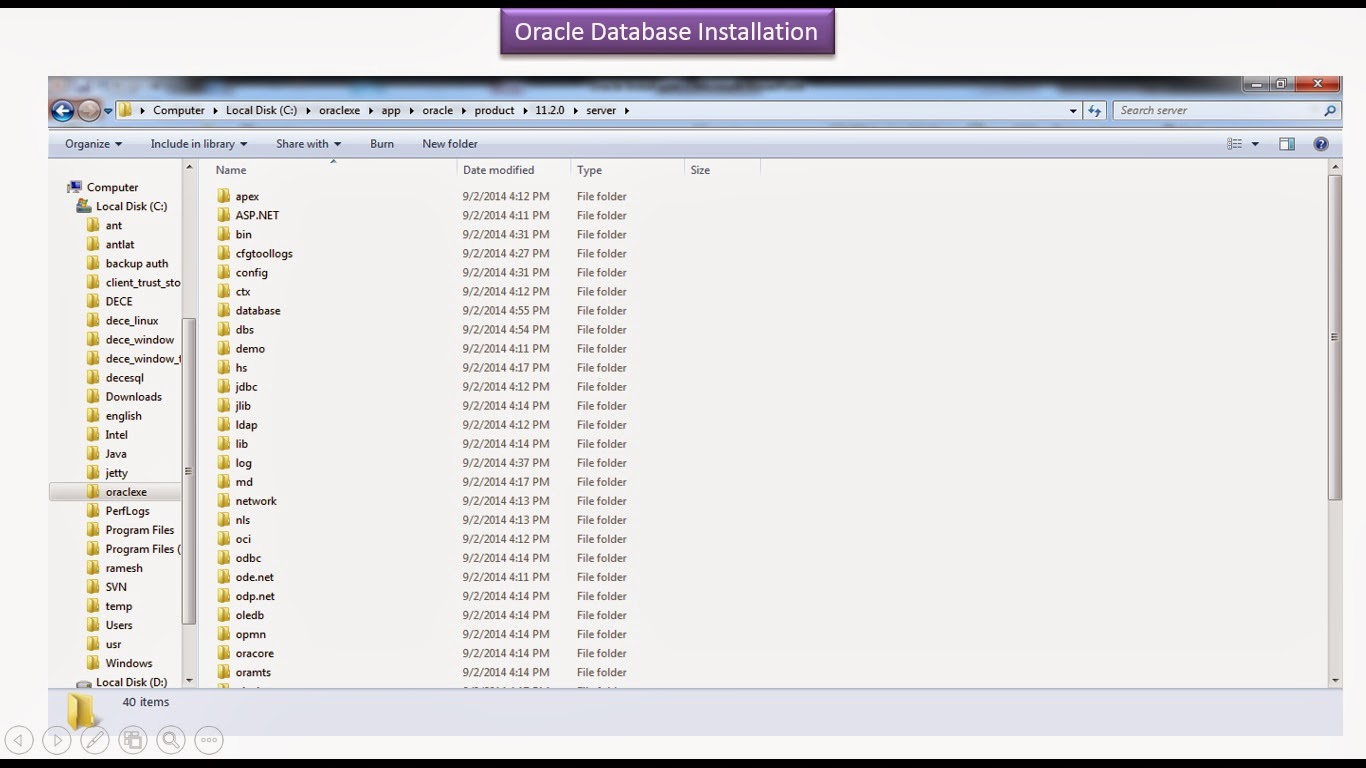Image resolution: width=1366 pixels, height=768 pixels.
Task: Click the refresh icon beside address bar
Action: pos(1095,111)
